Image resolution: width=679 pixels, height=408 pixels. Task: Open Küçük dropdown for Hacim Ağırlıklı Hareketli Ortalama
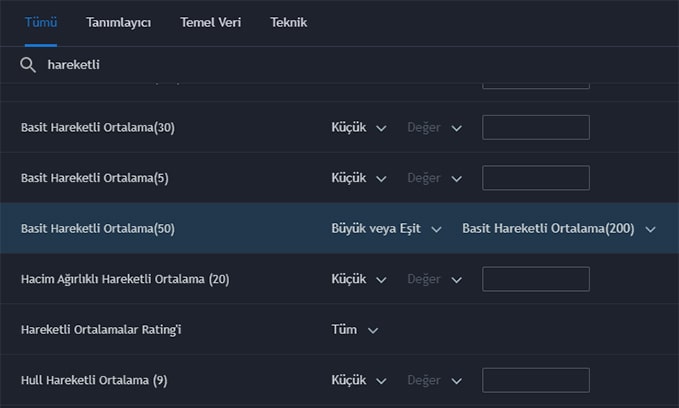pos(359,279)
